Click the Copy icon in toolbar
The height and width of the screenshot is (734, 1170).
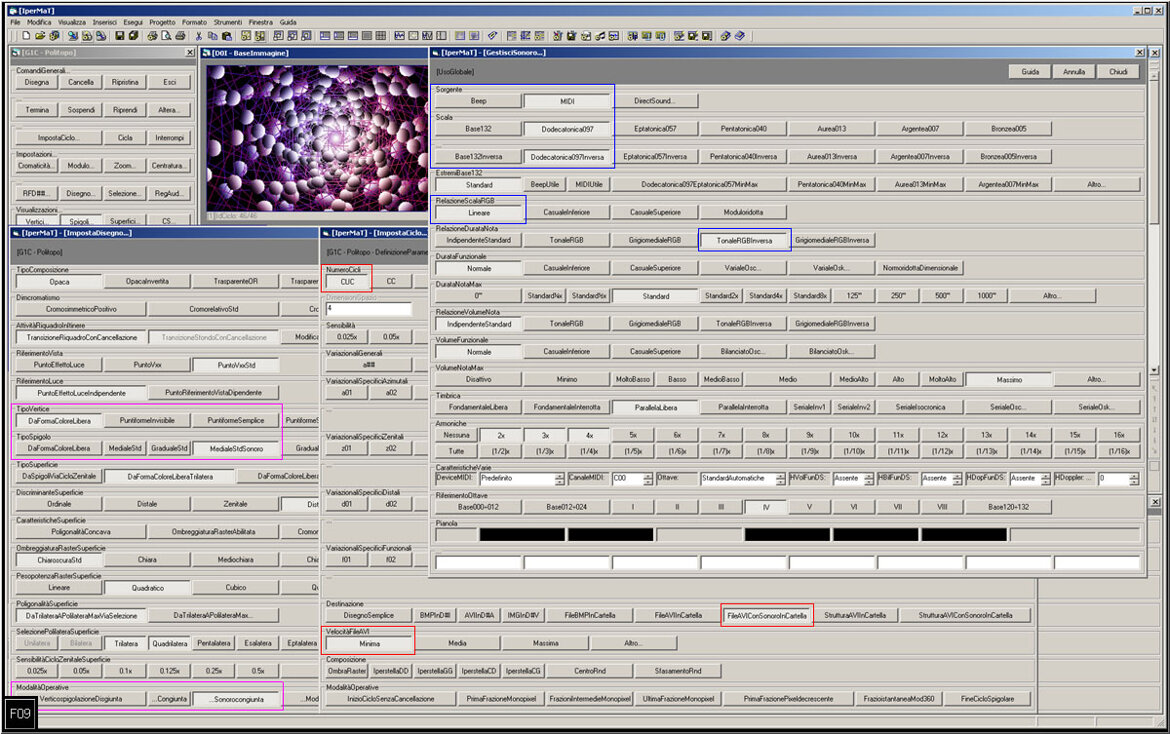coord(213,36)
